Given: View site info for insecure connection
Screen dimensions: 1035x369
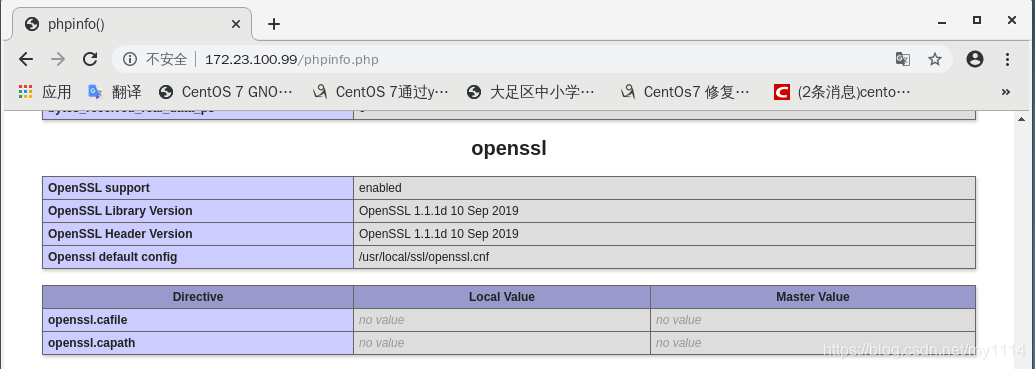Looking at the screenshot, I should tap(130, 59).
